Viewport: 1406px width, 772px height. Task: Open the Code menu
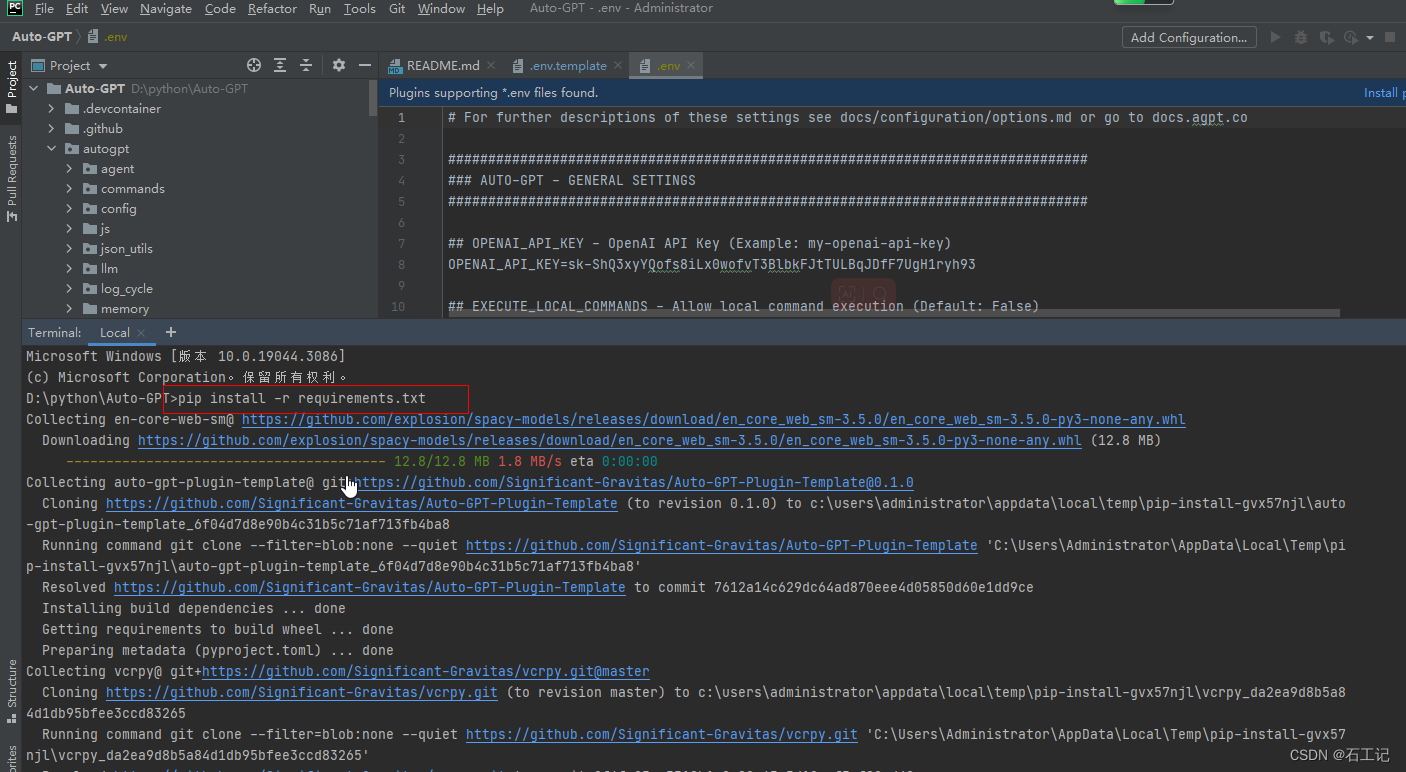220,8
